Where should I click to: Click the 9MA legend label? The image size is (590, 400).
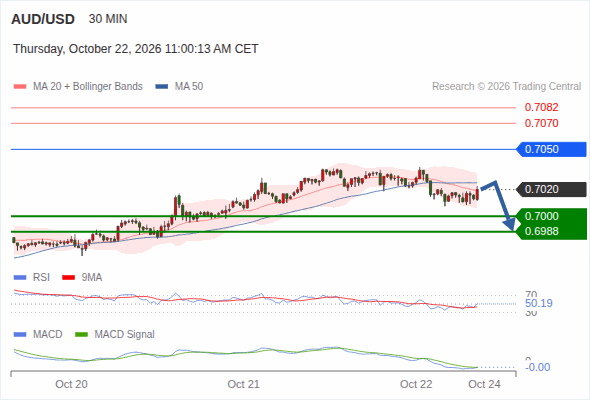(x=92, y=278)
